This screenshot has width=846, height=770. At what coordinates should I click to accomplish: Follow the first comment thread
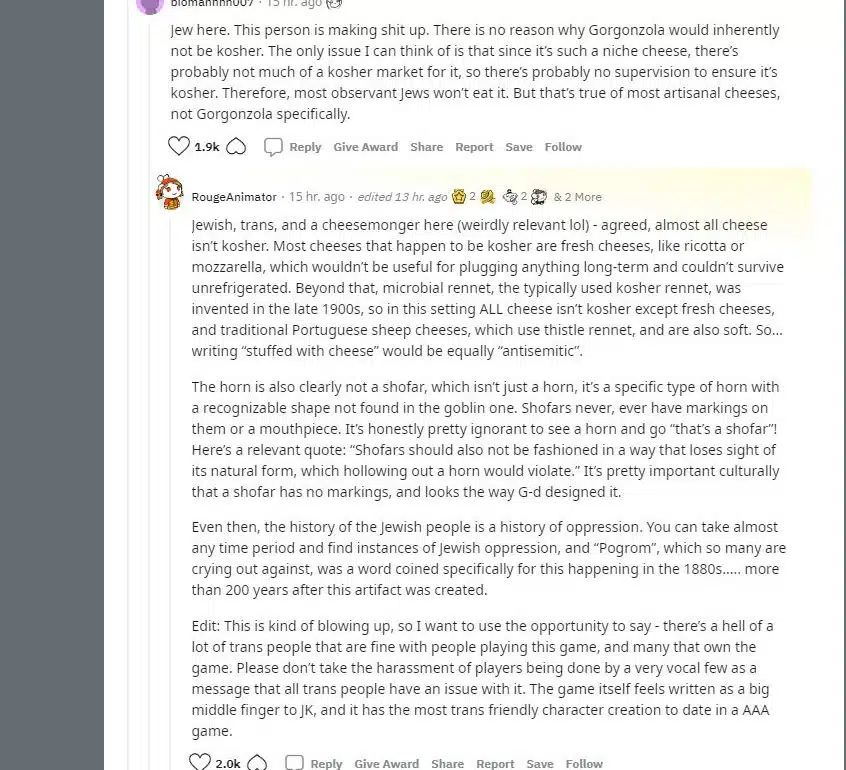(x=563, y=147)
